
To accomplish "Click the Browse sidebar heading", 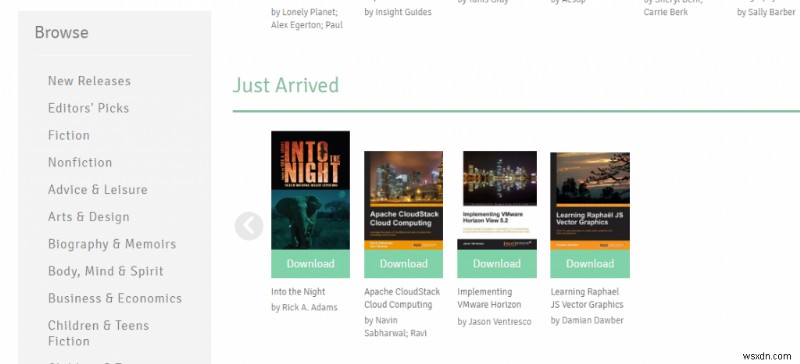I will pyautogui.click(x=61, y=33).
